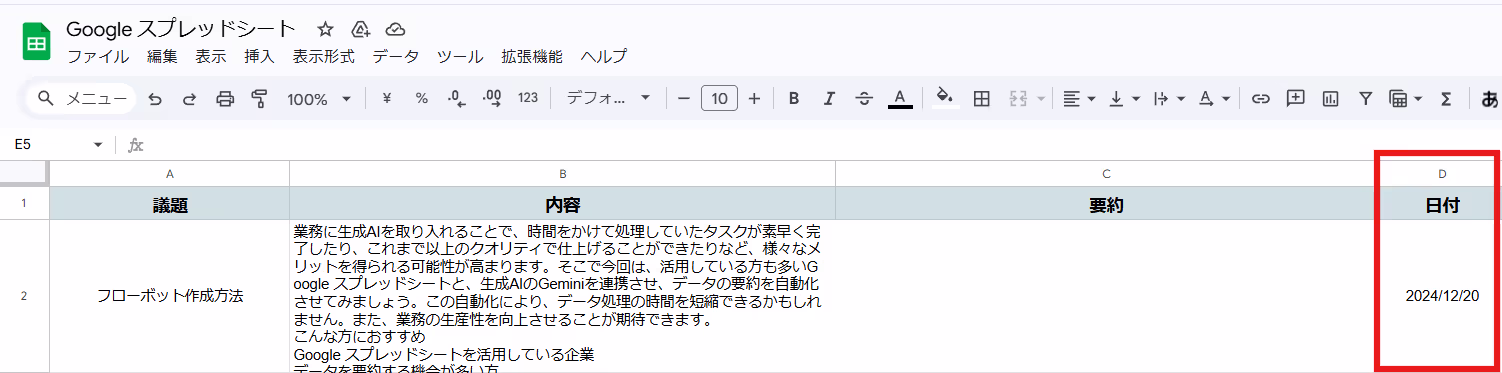Click the Google Sheets home logo
This screenshot has width=1502, height=373.
(x=37, y=42)
